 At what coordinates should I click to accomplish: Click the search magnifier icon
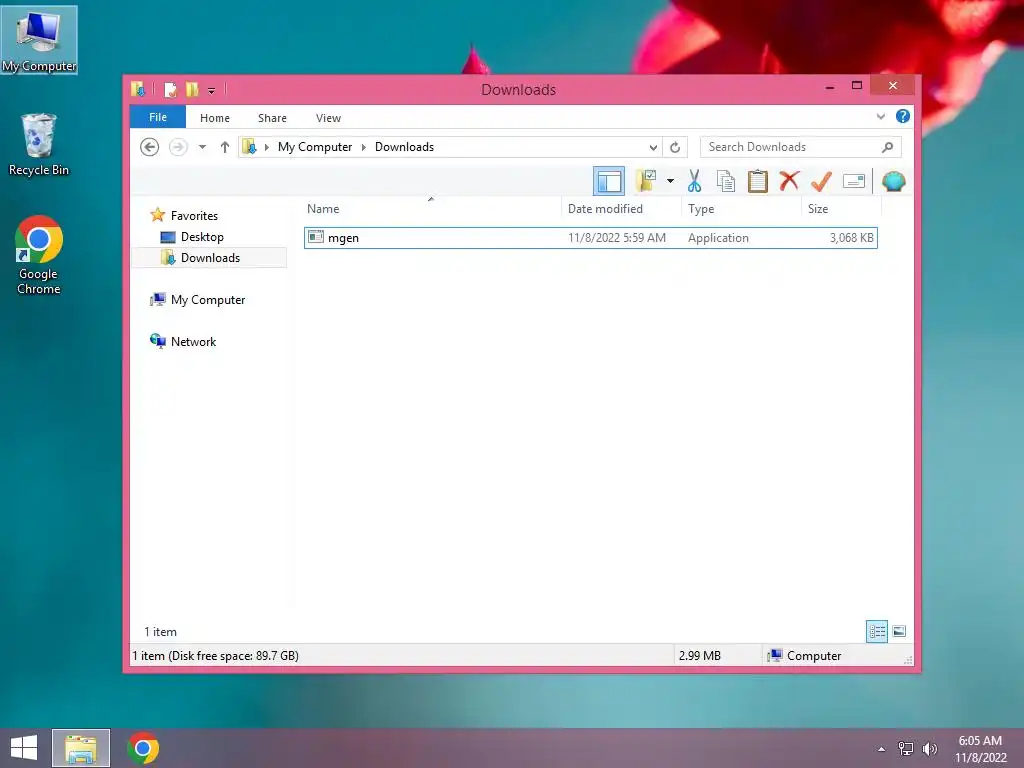click(x=887, y=147)
